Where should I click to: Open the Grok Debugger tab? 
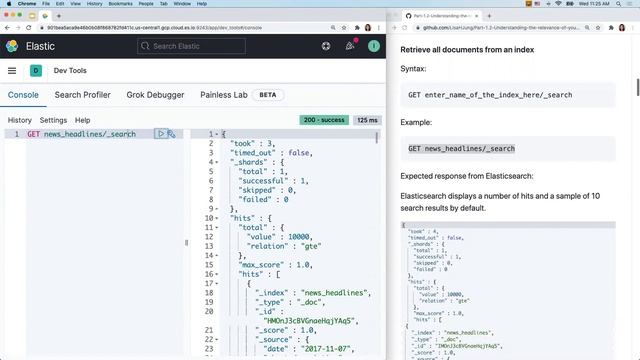coord(155,95)
